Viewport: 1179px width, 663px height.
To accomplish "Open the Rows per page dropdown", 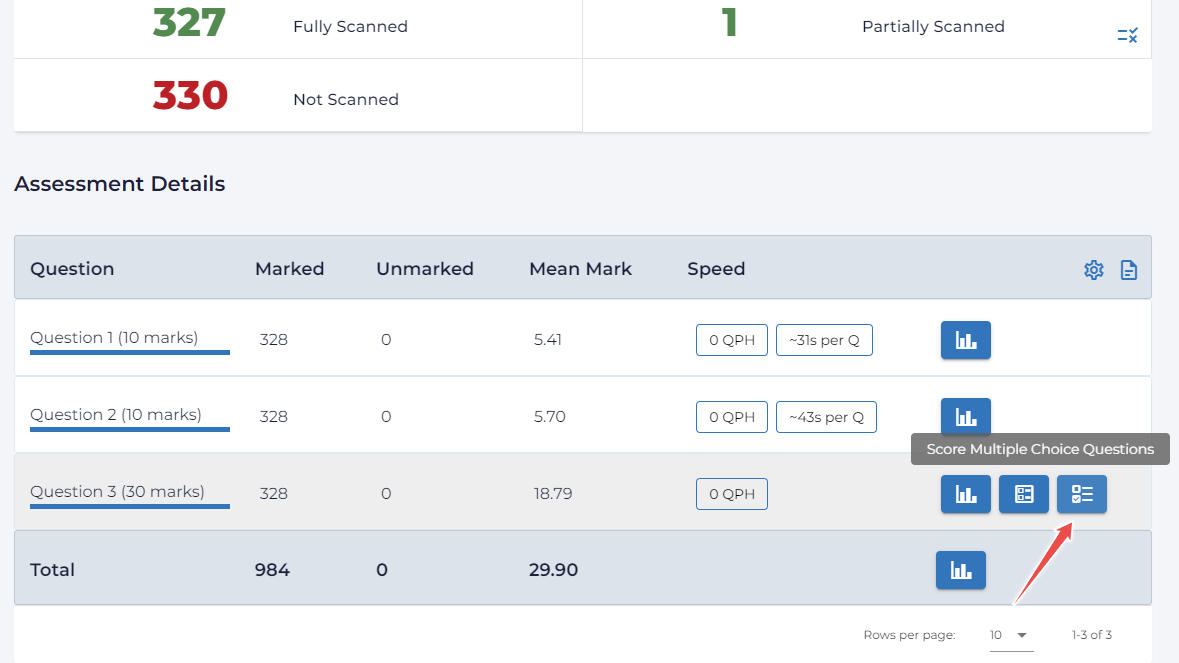I will (x=1010, y=635).
